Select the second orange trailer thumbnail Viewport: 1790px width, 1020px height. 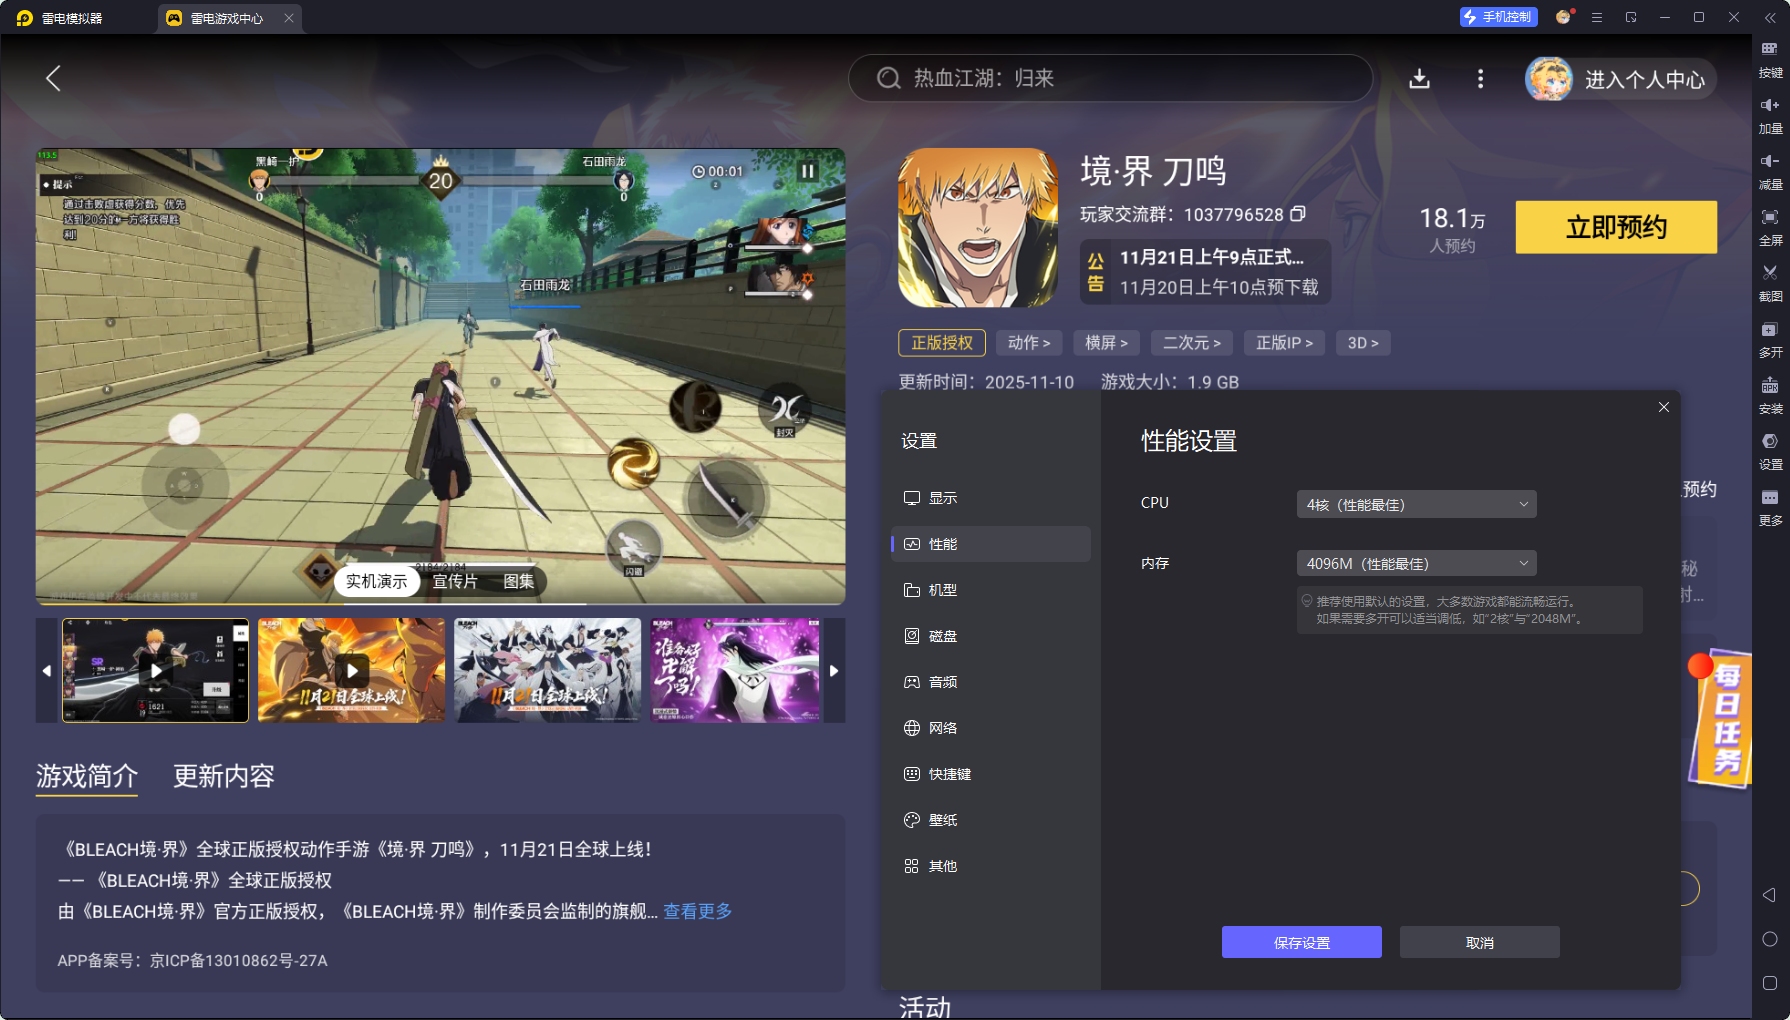coord(351,670)
